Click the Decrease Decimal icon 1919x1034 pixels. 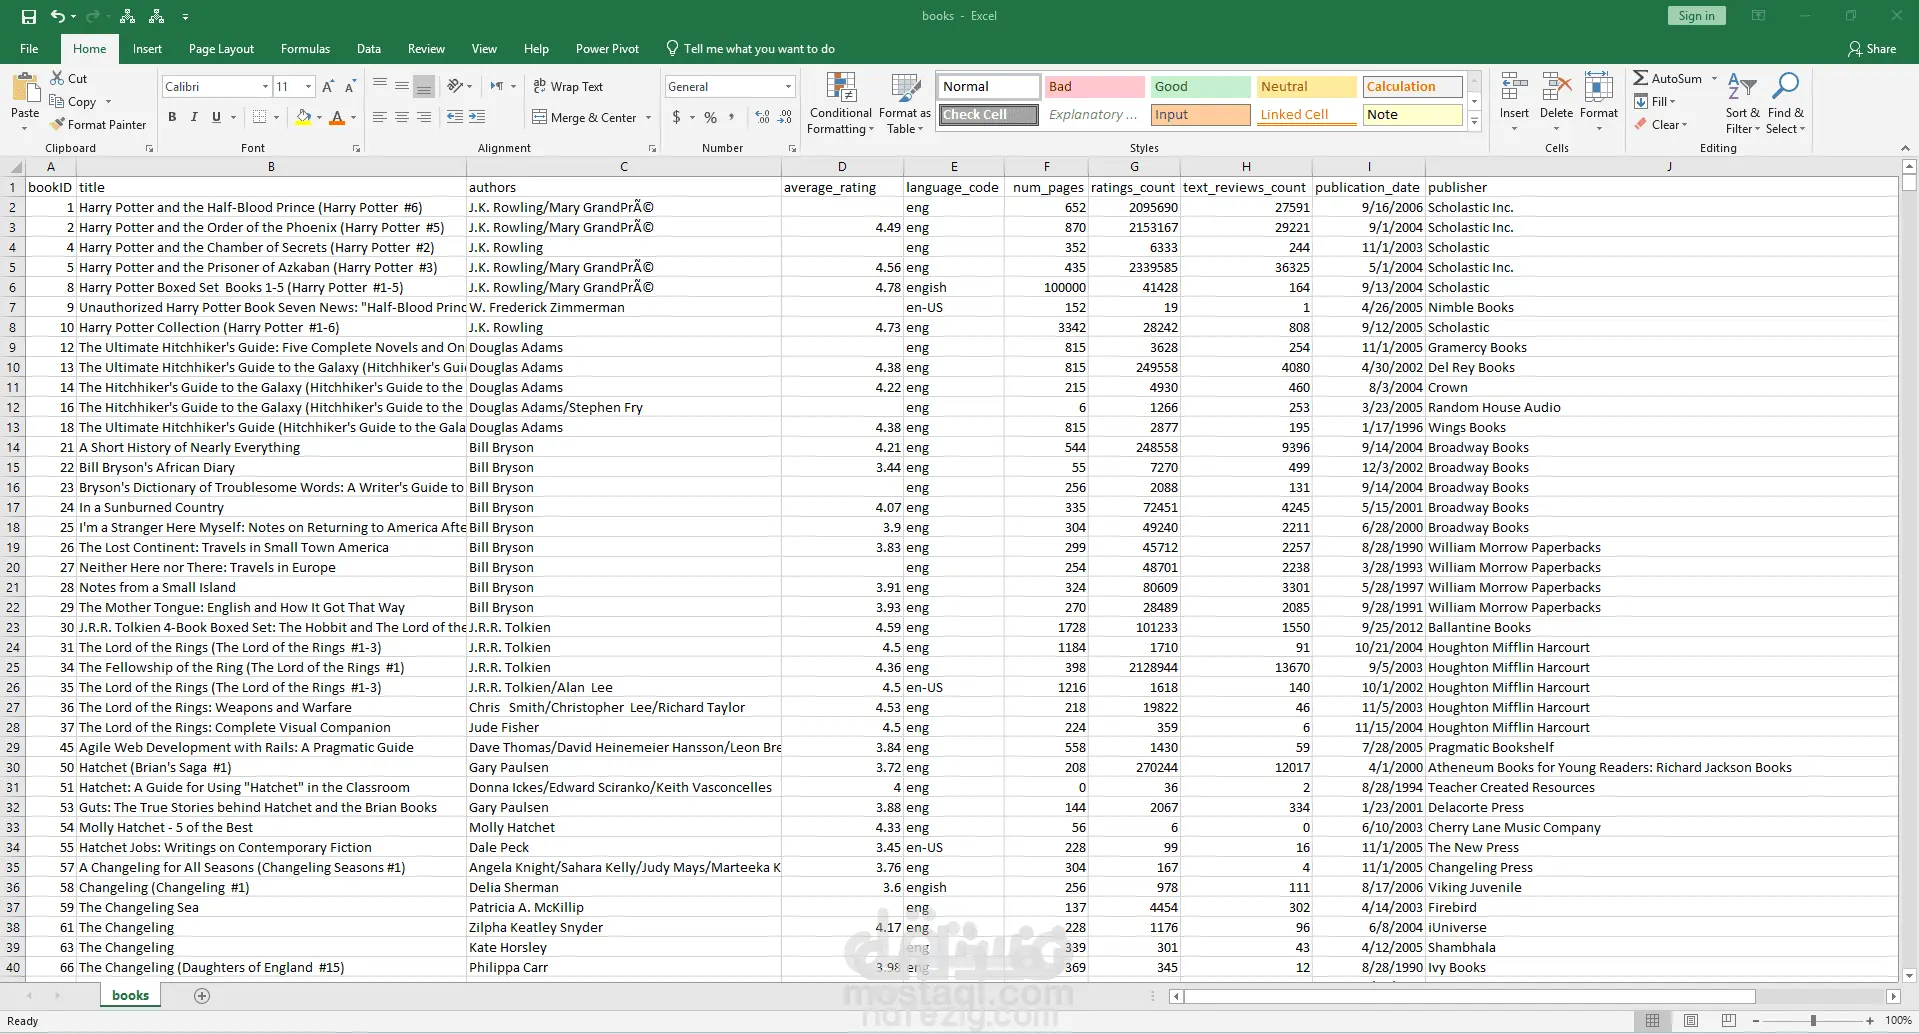[x=785, y=117]
